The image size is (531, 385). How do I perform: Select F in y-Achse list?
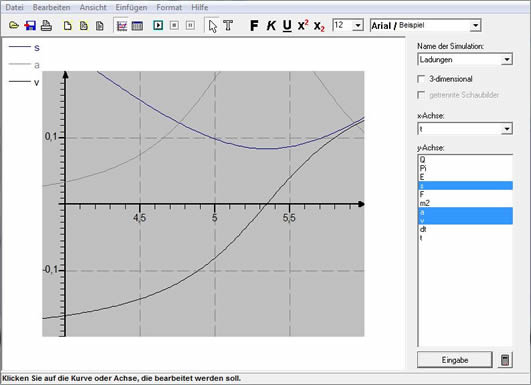click(465, 194)
